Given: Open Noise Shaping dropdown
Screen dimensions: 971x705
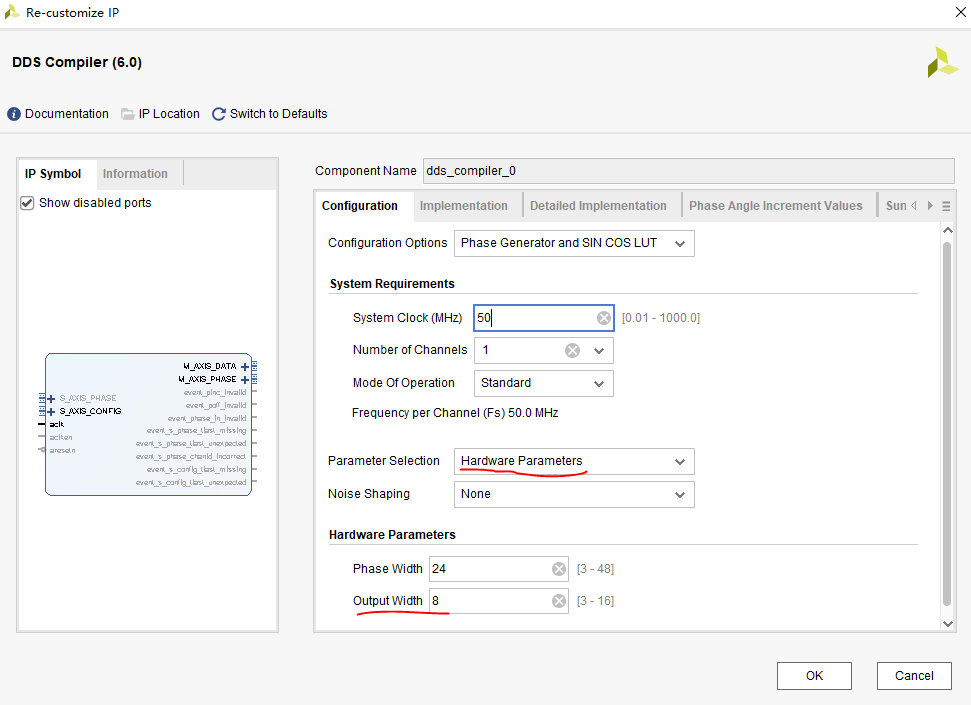Looking at the screenshot, I should click(x=574, y=494).
